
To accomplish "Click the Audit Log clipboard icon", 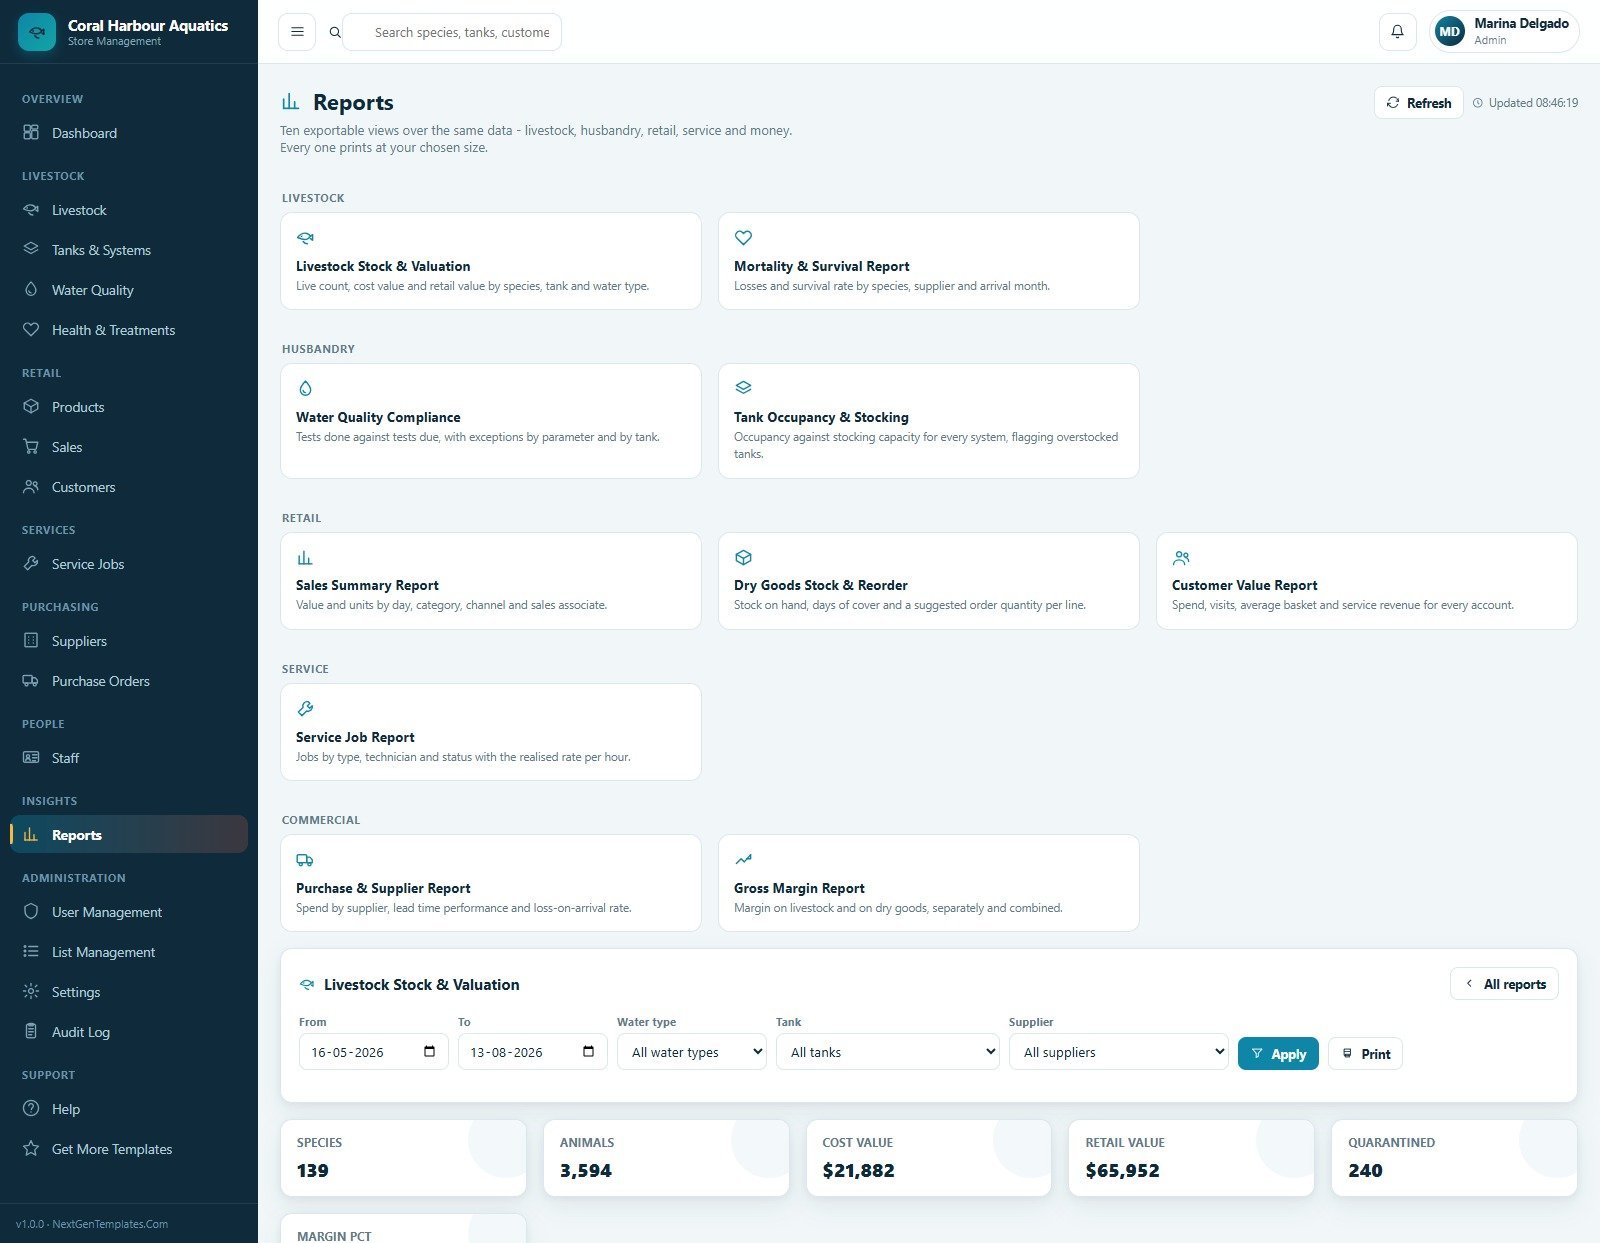I will tap(31, 1031).
